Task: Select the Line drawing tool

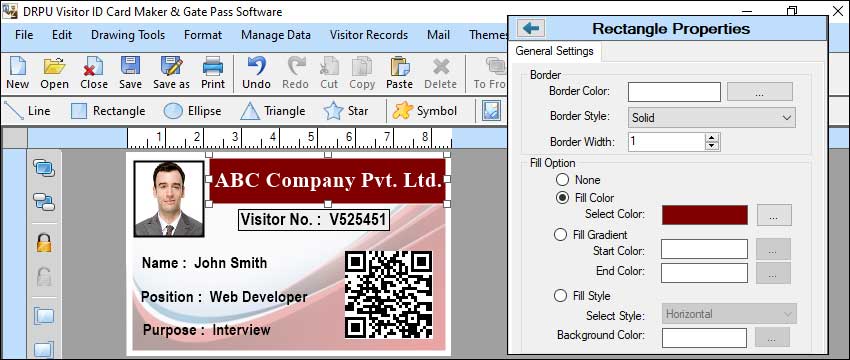Action: tap(27, 111)
